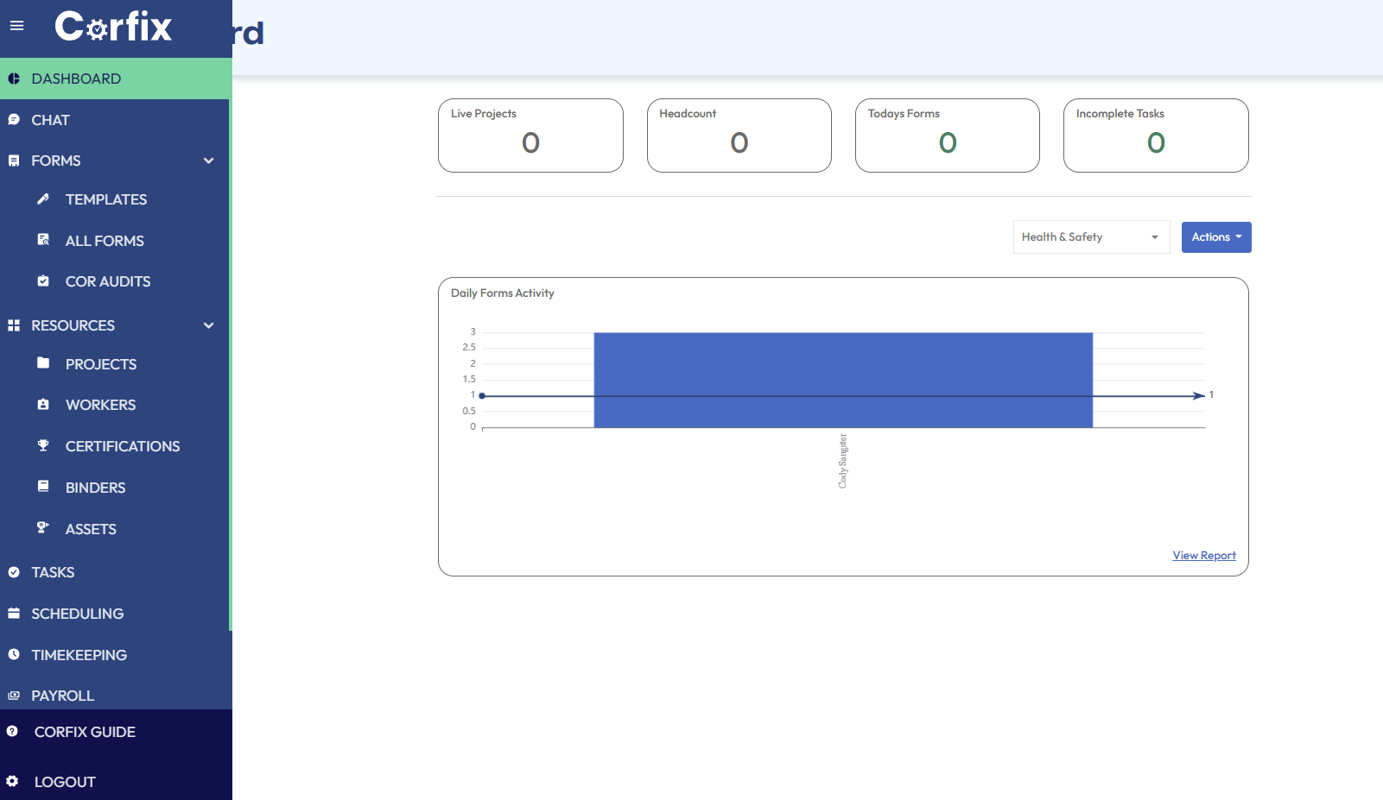1383x800 pixels.
Task: Open the Corfix Guide link
Action: (x=84, y=732)
